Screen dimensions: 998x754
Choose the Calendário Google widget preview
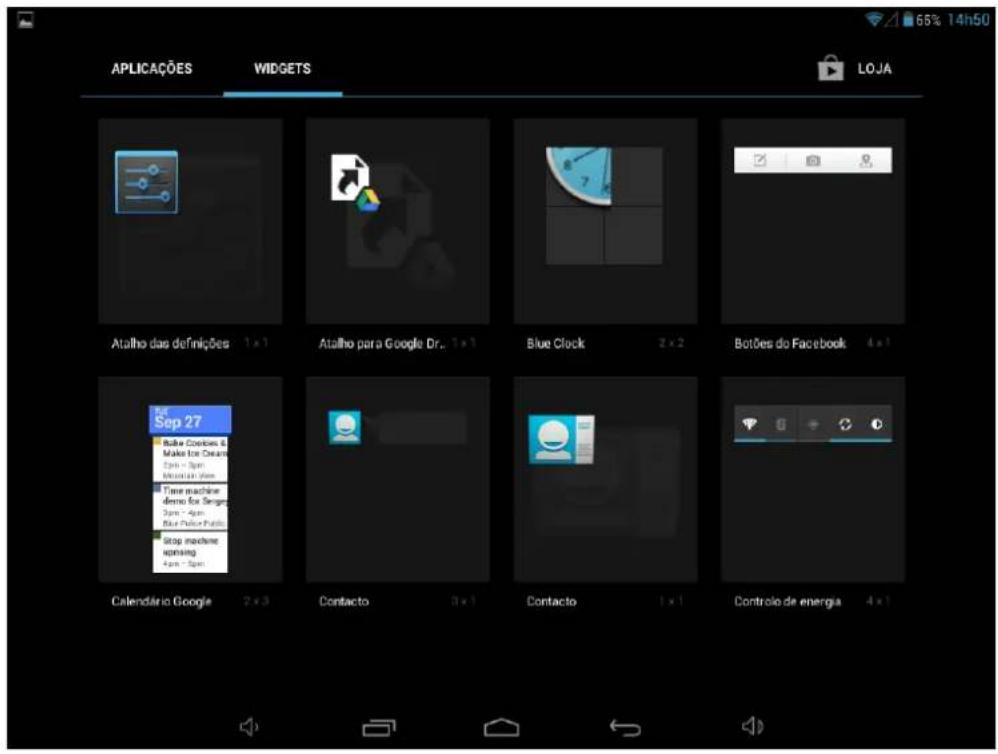click(190, 489)
